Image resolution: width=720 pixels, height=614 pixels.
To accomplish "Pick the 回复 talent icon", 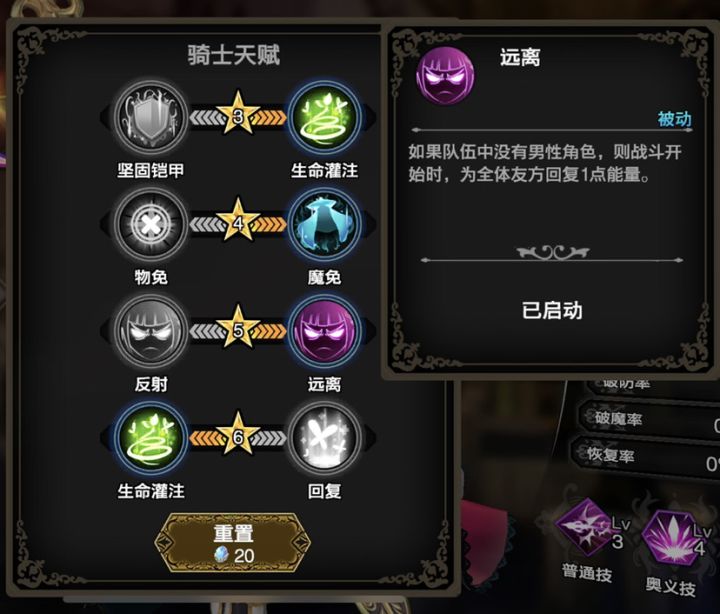I will 325,438.
